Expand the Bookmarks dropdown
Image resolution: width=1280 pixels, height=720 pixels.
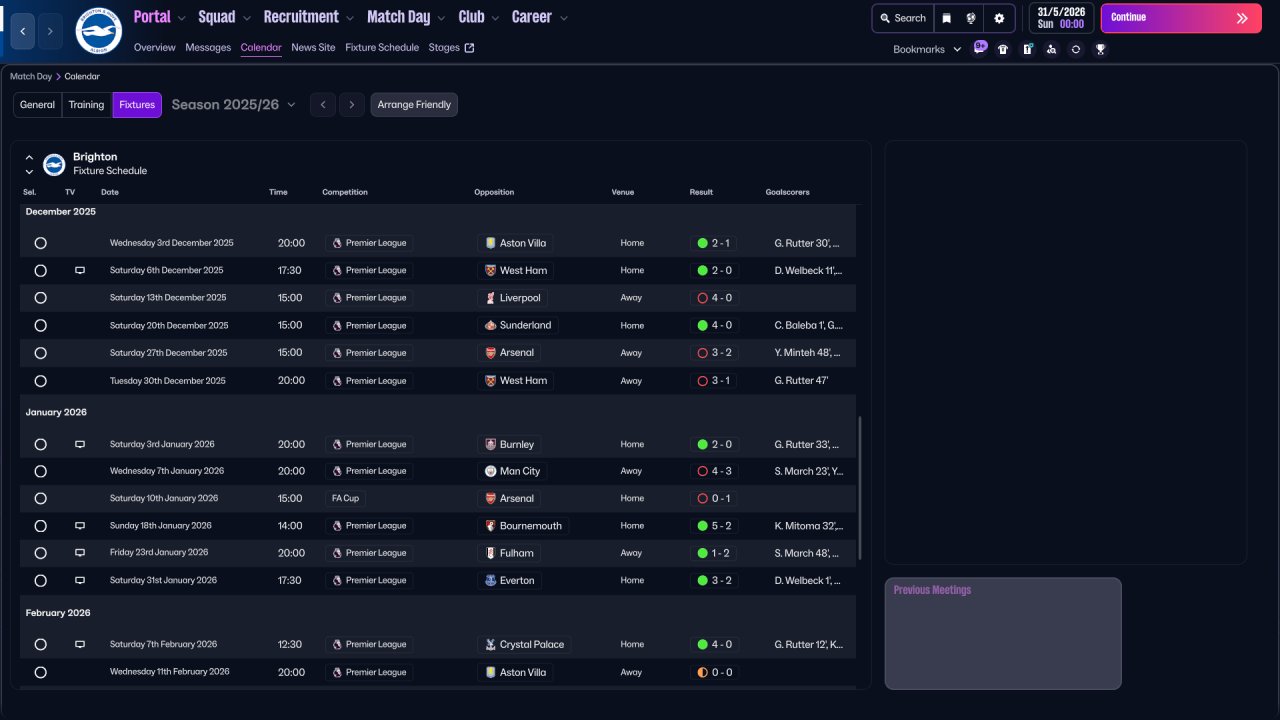point(927,49)
